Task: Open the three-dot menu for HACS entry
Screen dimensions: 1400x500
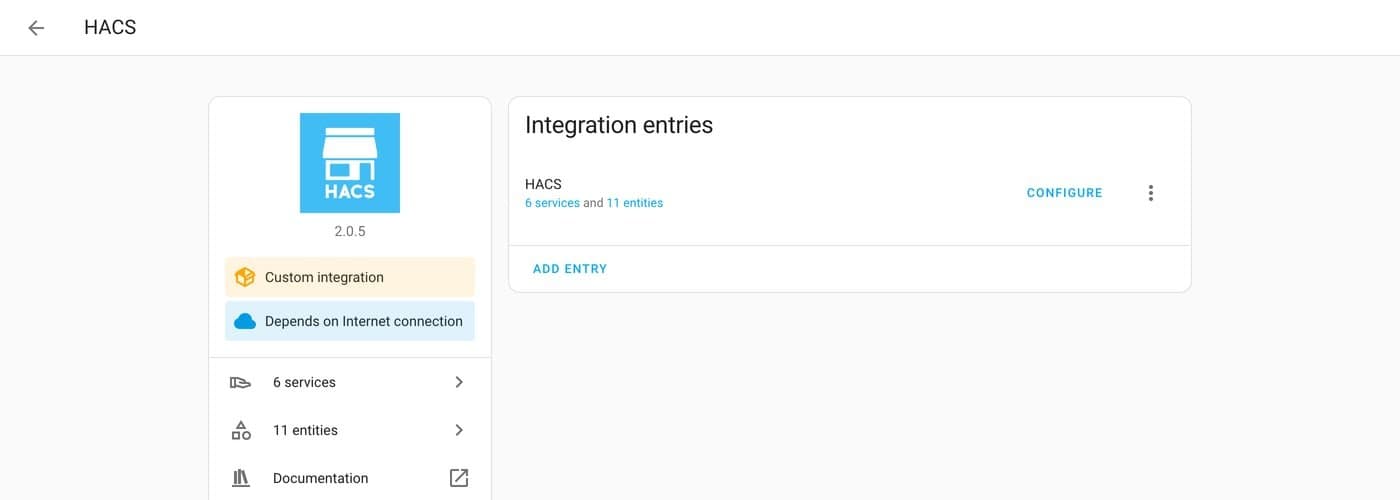Action: click(1151, 193)
